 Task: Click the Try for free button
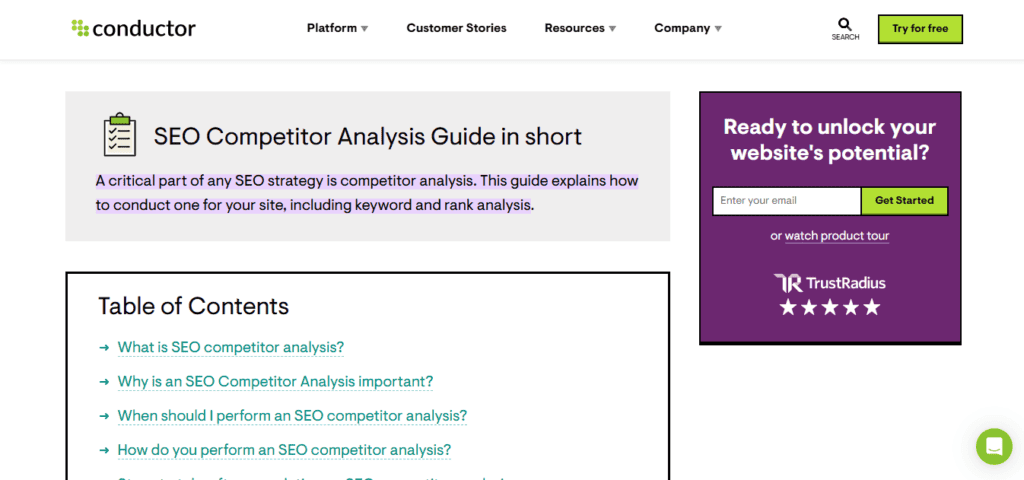click(x=920, y=29)
